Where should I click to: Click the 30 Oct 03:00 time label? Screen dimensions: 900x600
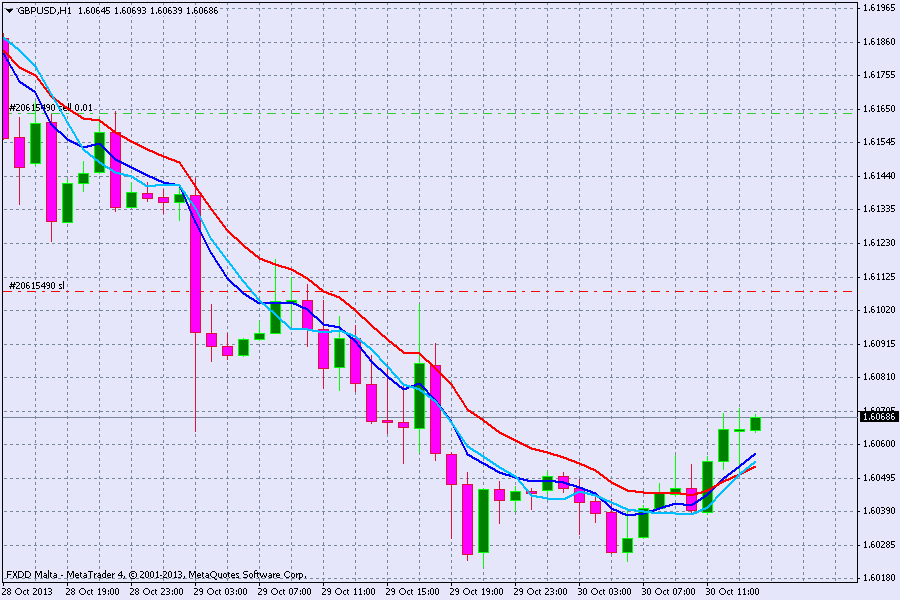606,592
